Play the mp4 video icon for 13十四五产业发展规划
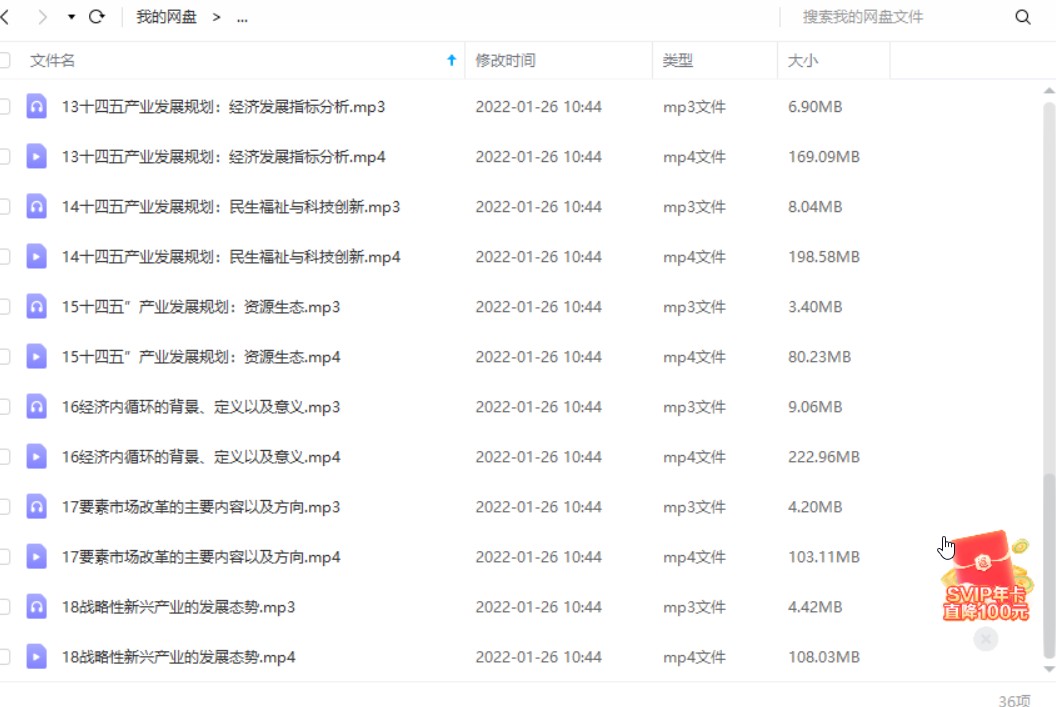This screenshot has width=1056, height=707. tap(37, 156)
